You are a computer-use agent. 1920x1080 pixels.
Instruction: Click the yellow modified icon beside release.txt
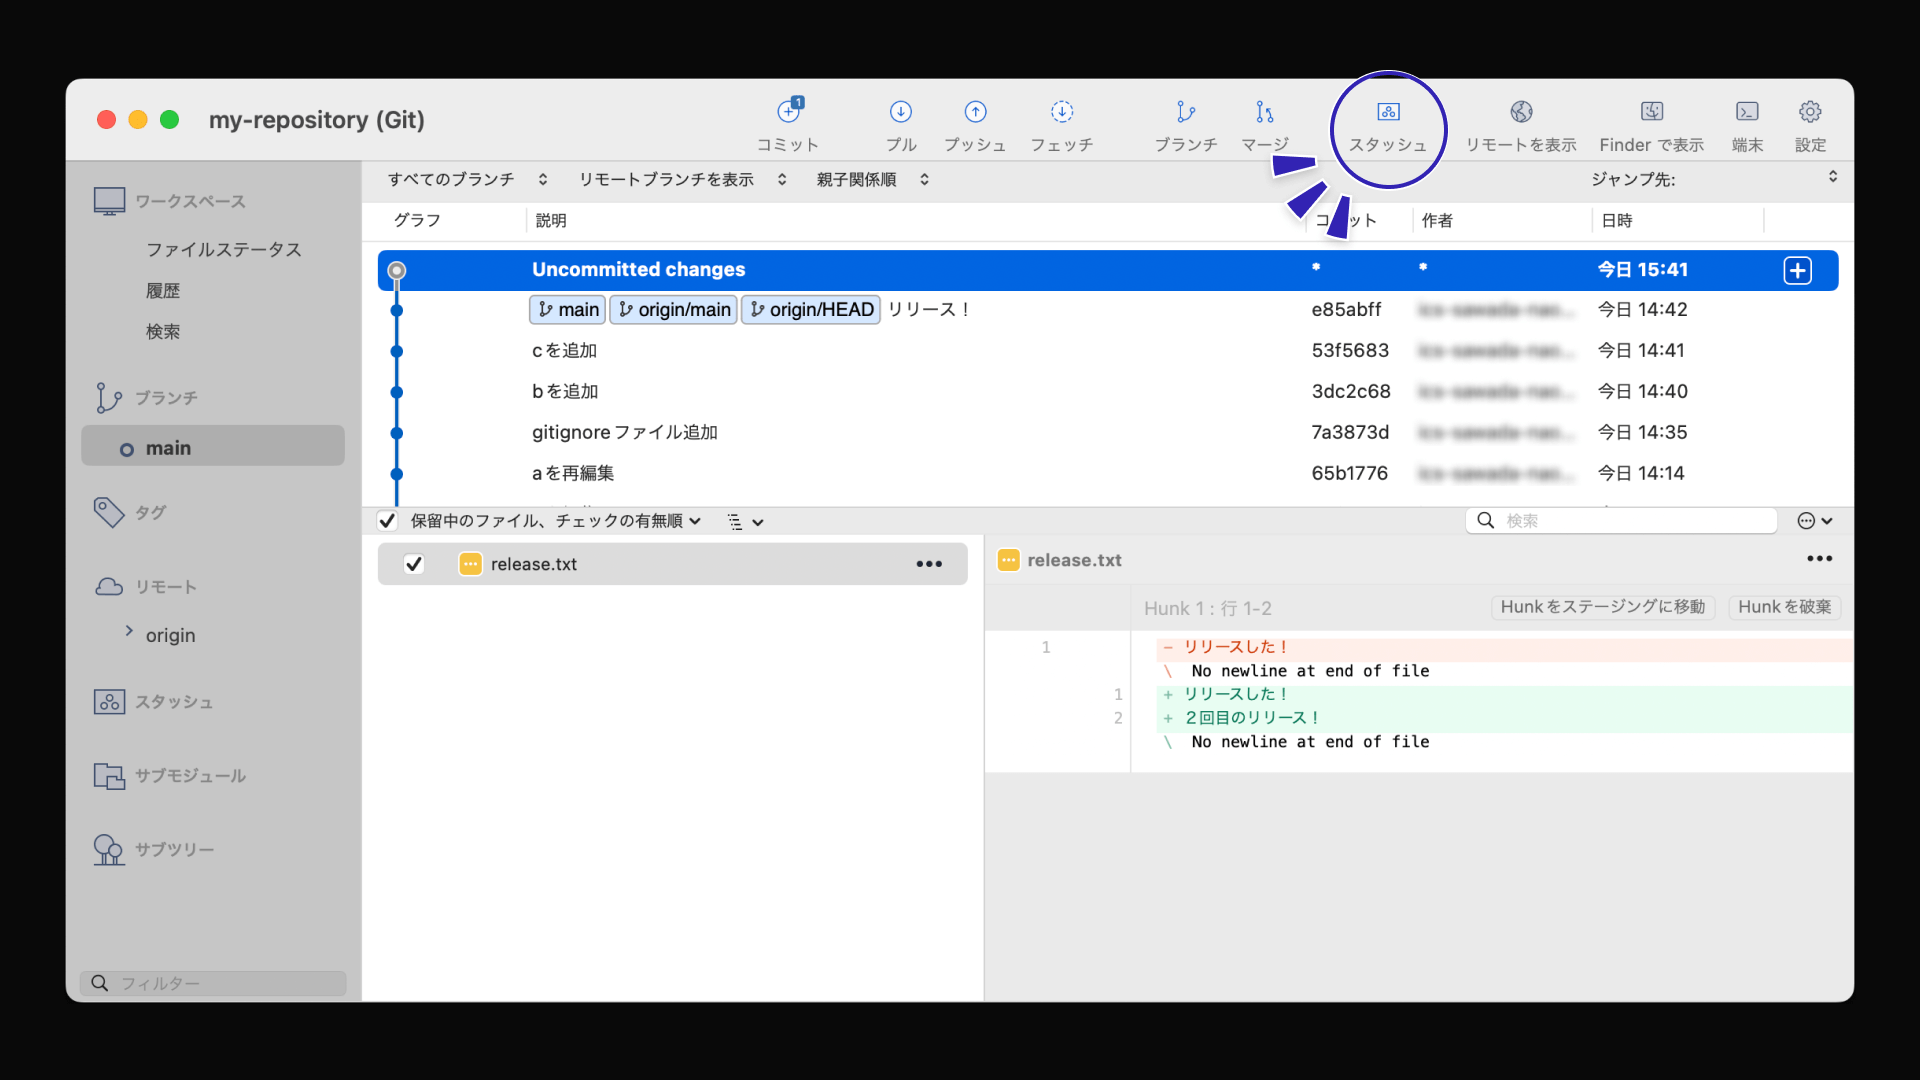click(x=470, y=564)
